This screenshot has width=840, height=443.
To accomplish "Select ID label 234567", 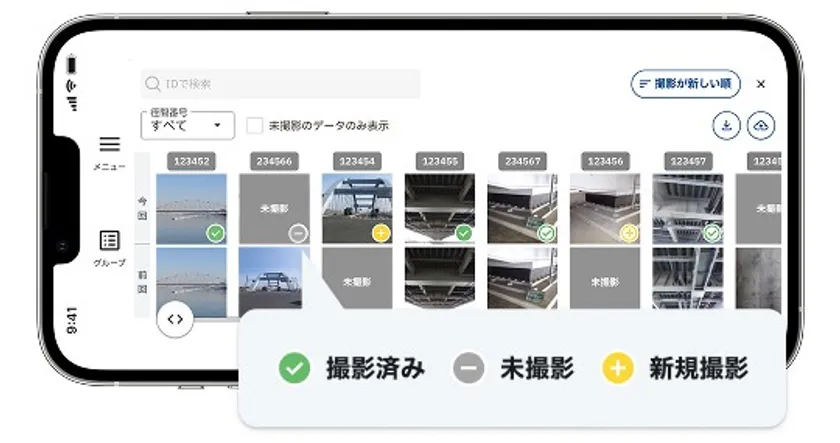I will (x=522, y=161).
